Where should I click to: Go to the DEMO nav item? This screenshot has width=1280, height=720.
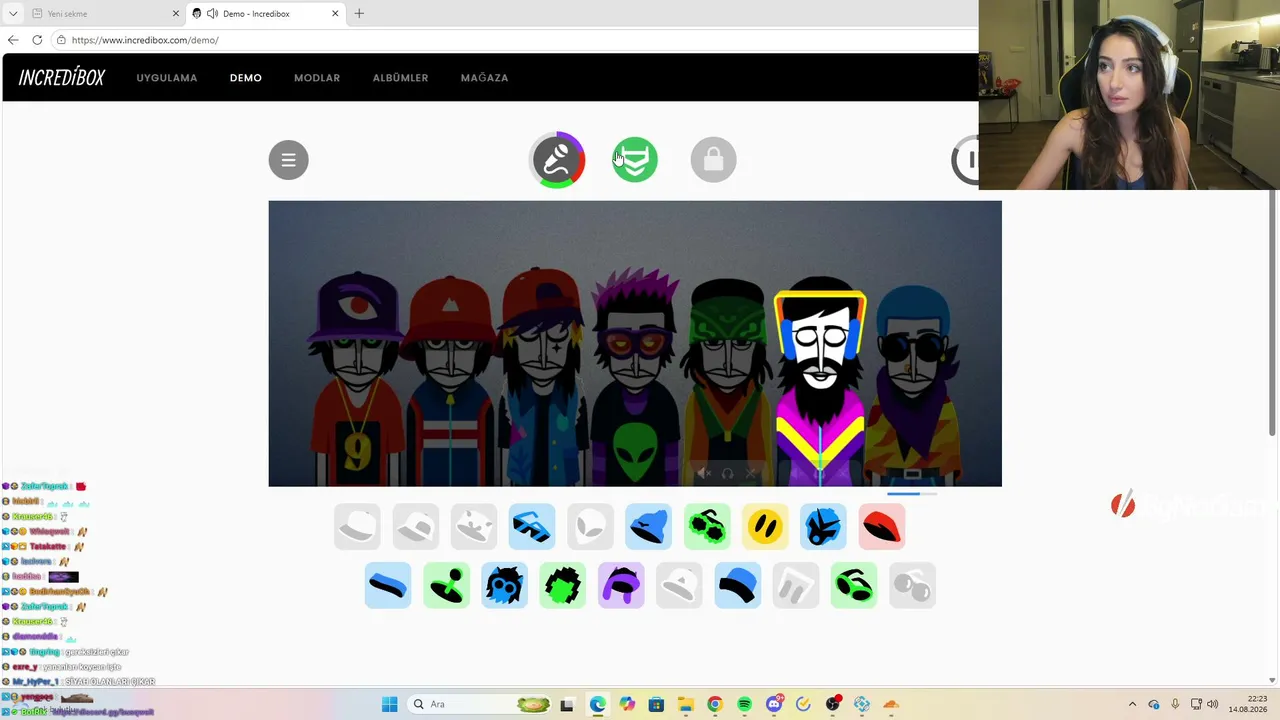click(246, 78)
